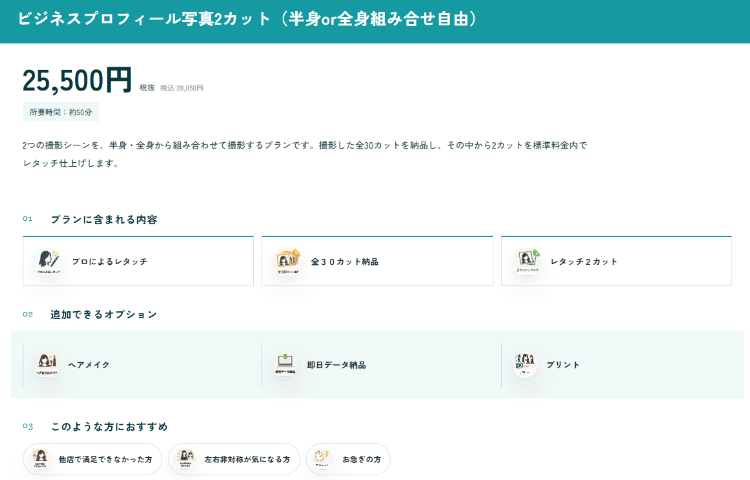Click the 所要時間:約50分 duration badge
This screenshot has height=480, width=750.
[61, 112]
